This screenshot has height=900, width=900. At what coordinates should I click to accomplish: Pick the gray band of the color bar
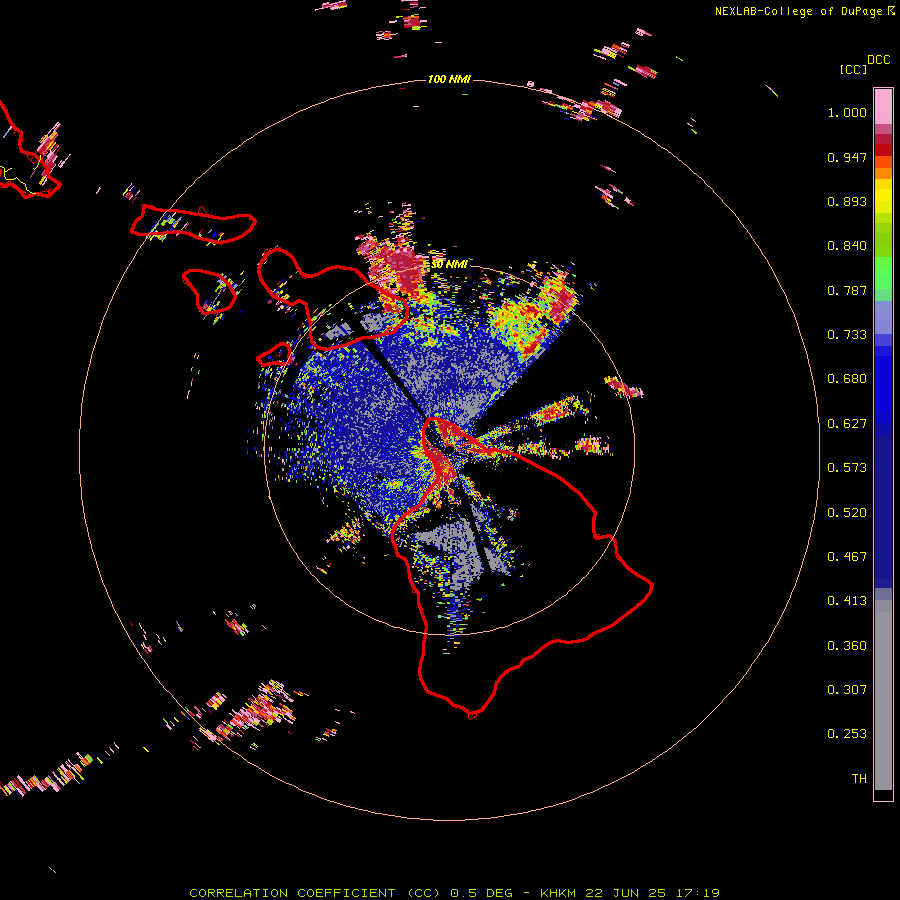(883, 695)
